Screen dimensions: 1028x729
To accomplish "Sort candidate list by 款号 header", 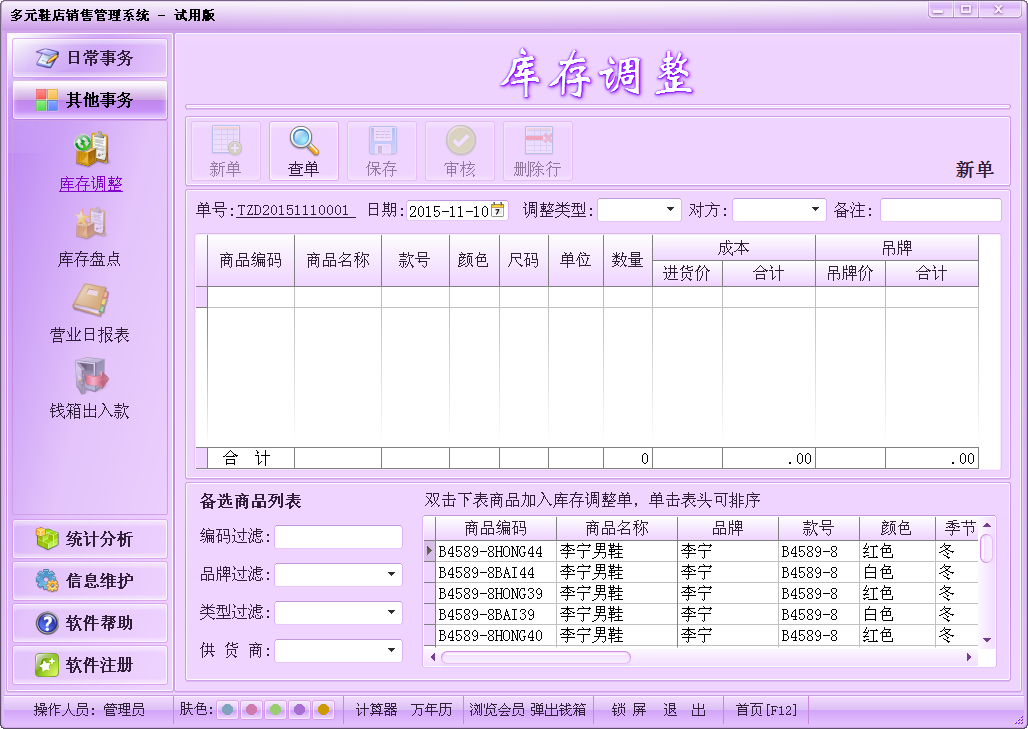I will pyautogui.click(x=819, y=528).
